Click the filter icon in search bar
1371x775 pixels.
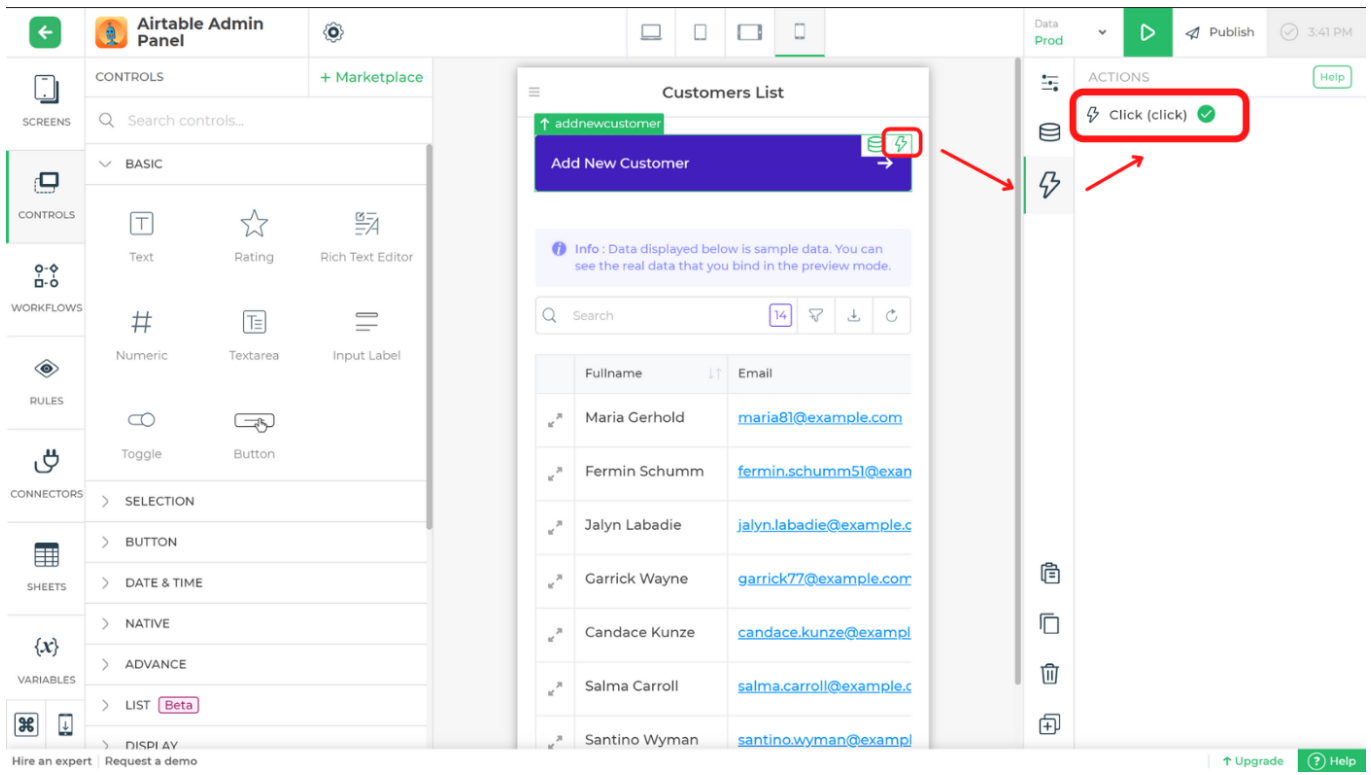816,315
